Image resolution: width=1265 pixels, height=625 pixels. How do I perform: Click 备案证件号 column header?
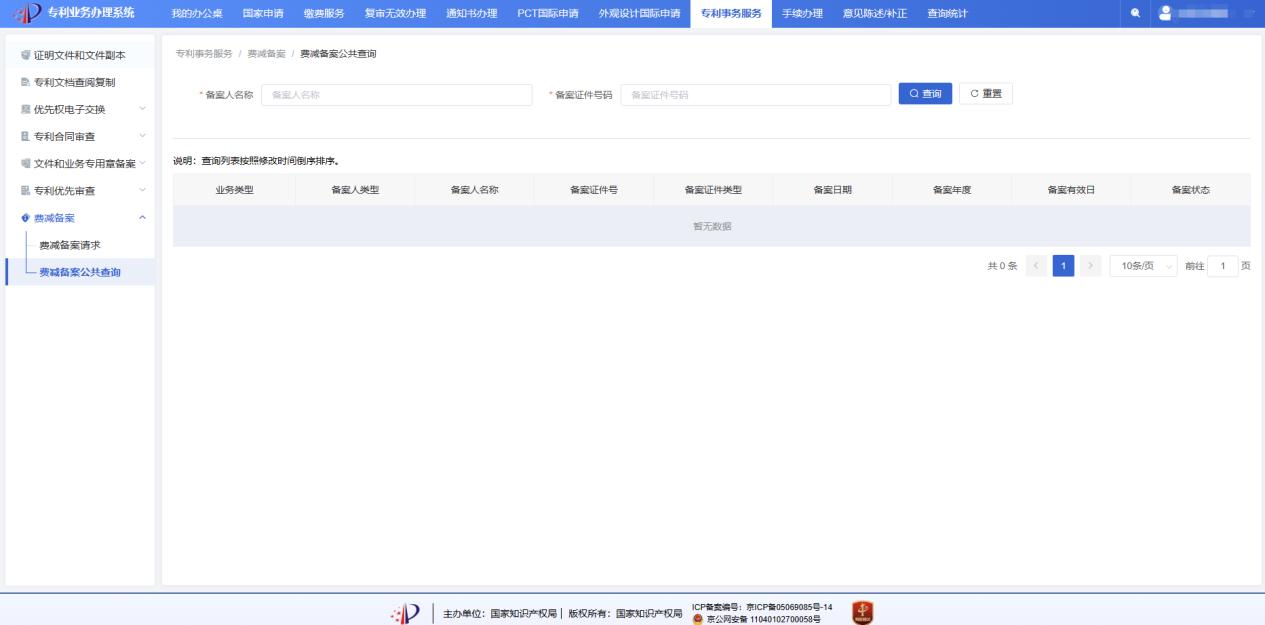[594, 190]
